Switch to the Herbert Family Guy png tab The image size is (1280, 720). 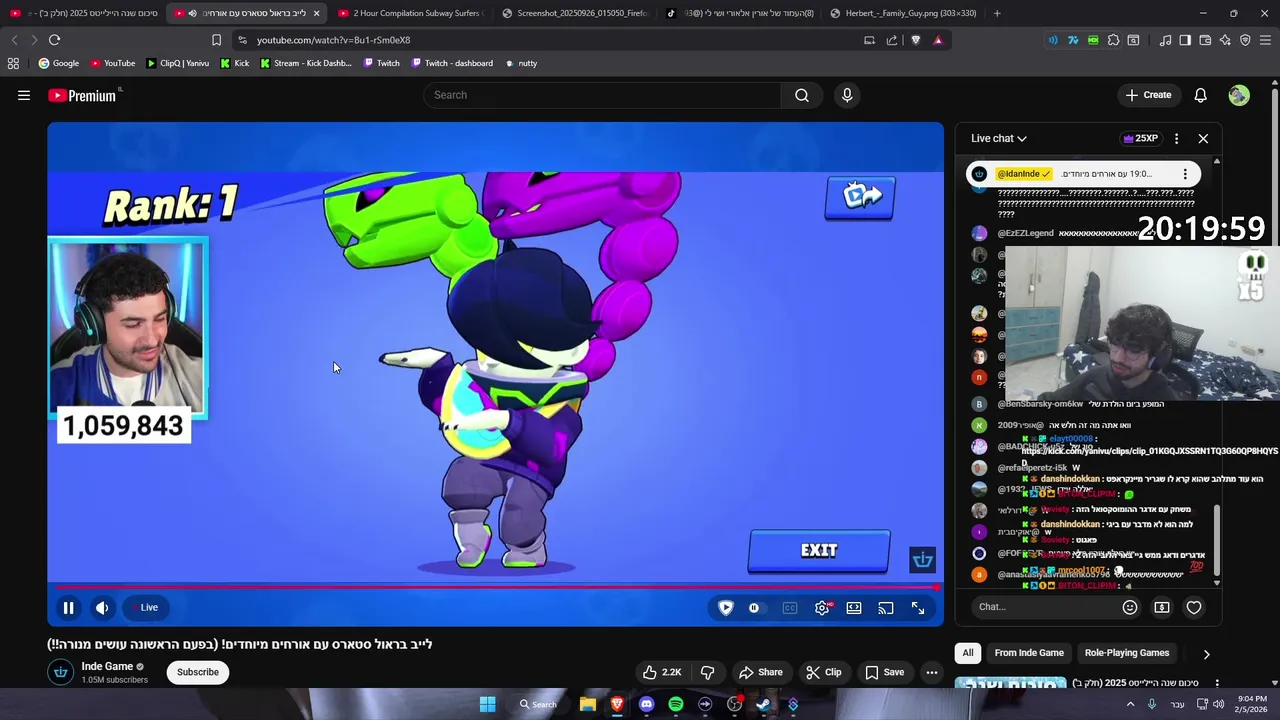(x=902, y=13)
